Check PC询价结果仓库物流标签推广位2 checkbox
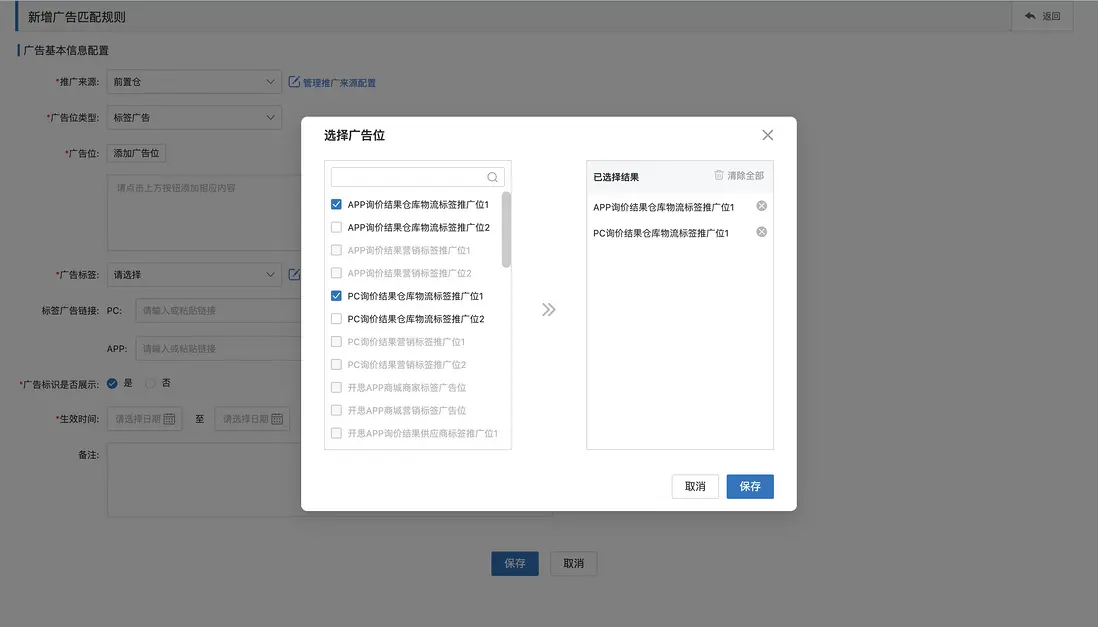Image resolution: width=1098 pixels, height=627 pixels. pos(336,319)
